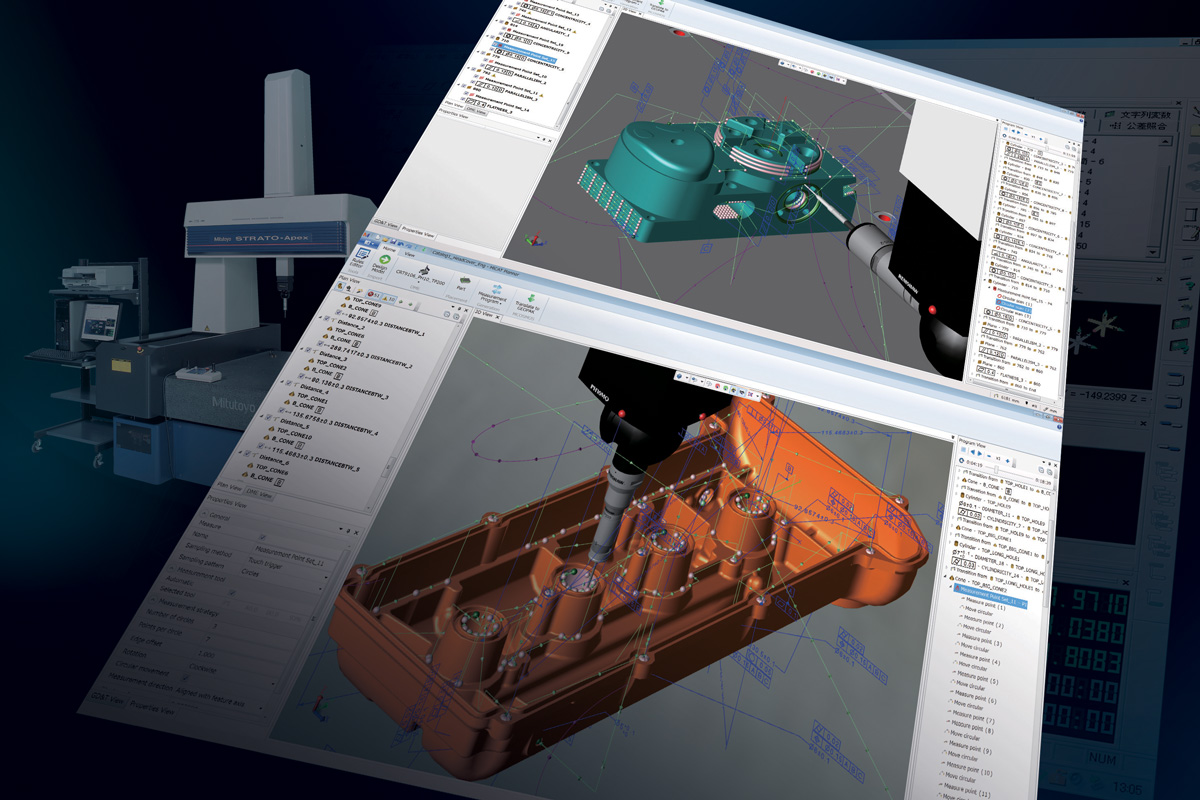Image resolution: width=1200 pixels, height=800 pixels.
Task: Increase simulation speed with the plus icon
Action: click(1008, 460)
